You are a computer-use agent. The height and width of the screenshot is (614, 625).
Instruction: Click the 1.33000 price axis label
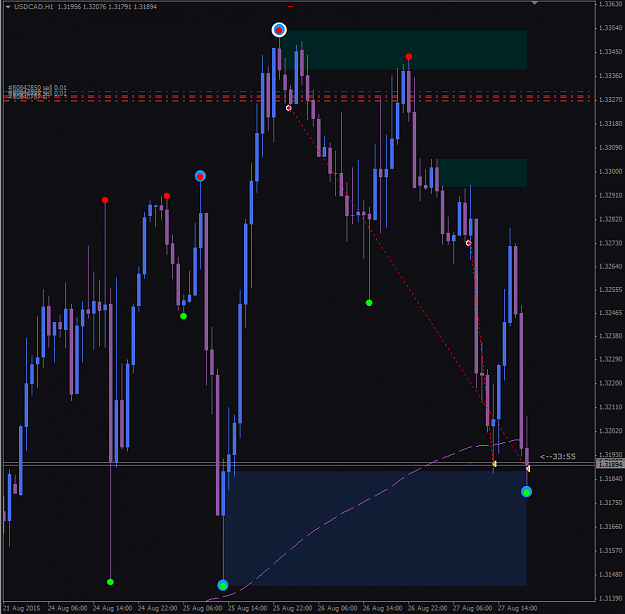610,171
